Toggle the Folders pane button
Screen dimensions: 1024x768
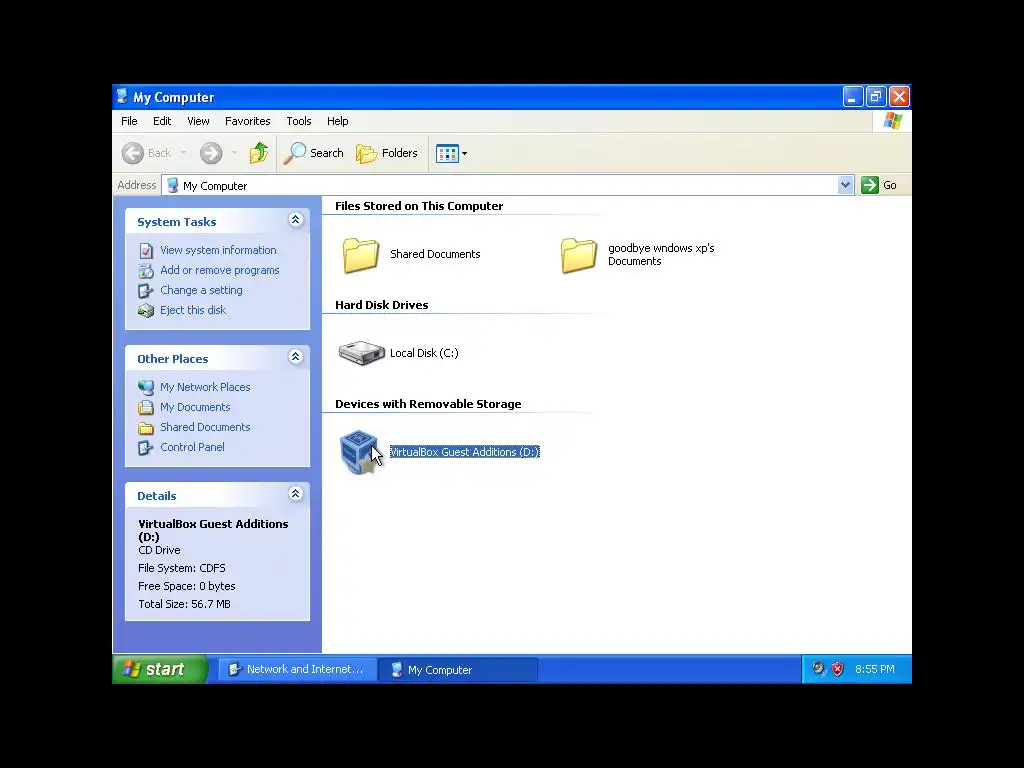(387, 153)
